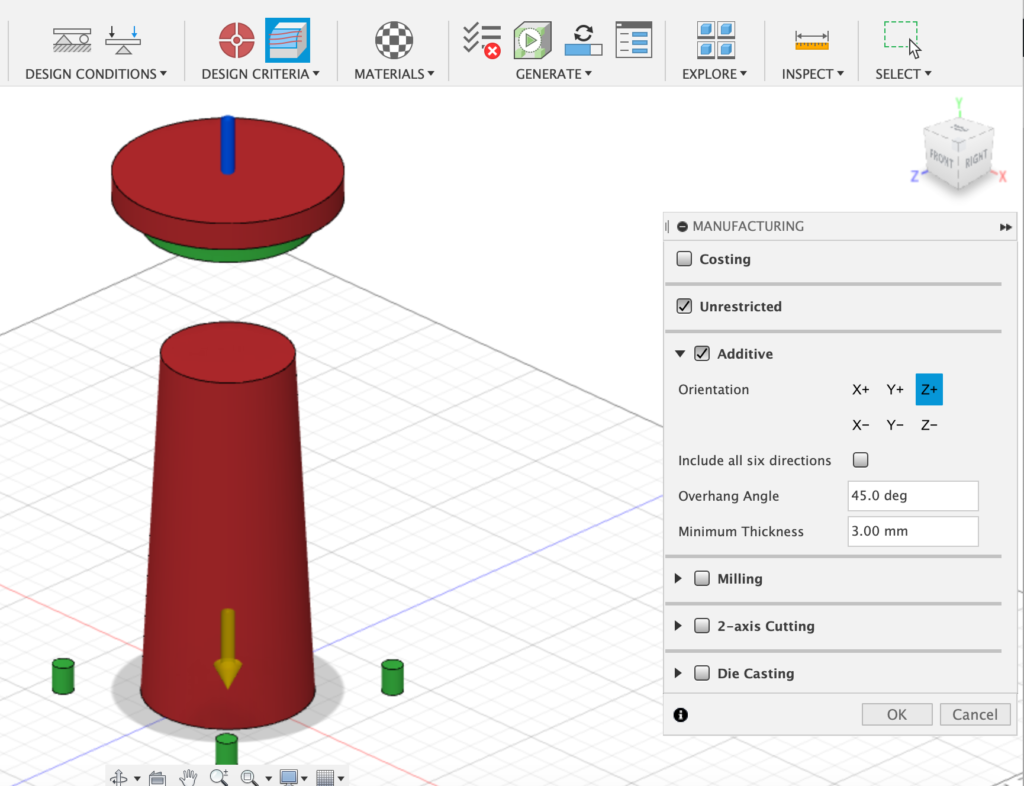Open the Design Conditions menu

(96, 74)
